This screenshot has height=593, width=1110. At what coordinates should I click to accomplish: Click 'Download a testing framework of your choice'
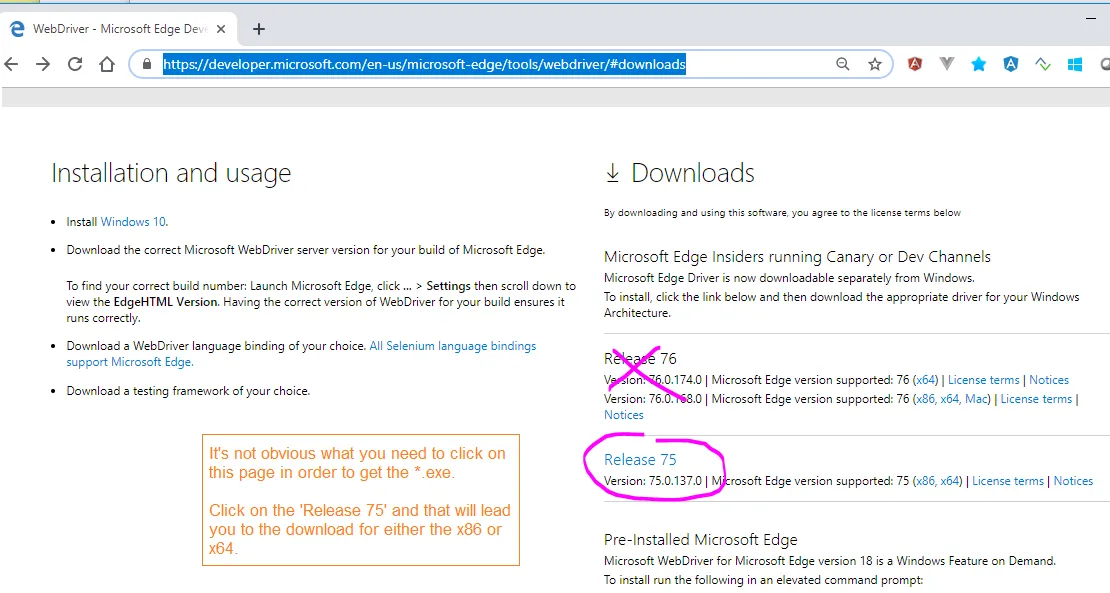pos(188,391)
